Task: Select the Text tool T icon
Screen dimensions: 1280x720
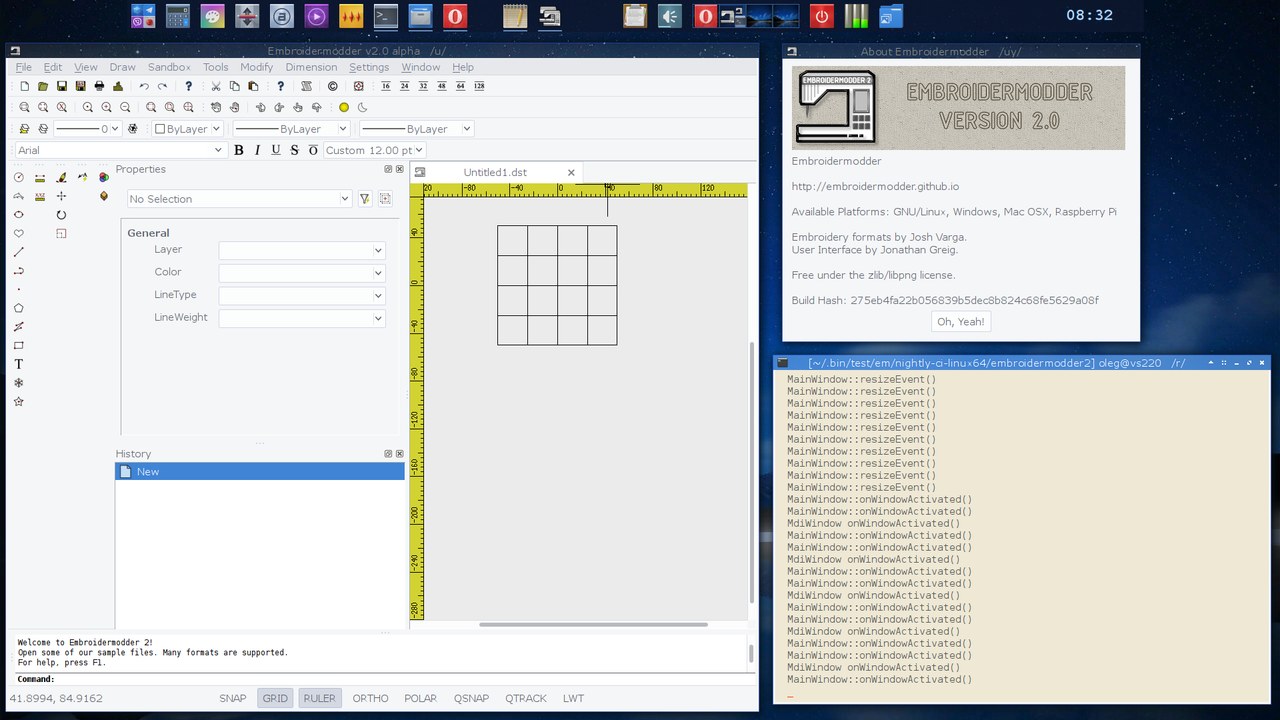Action: point(18,364)
